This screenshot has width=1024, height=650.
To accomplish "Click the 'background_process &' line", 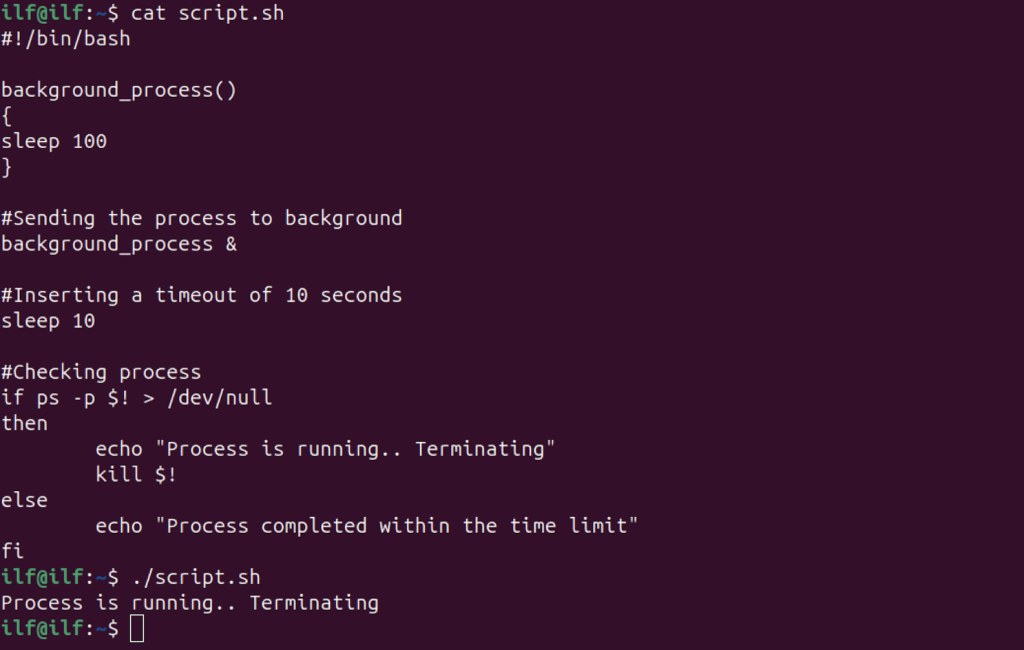I will pyautogui.click(x=119, y=244).
